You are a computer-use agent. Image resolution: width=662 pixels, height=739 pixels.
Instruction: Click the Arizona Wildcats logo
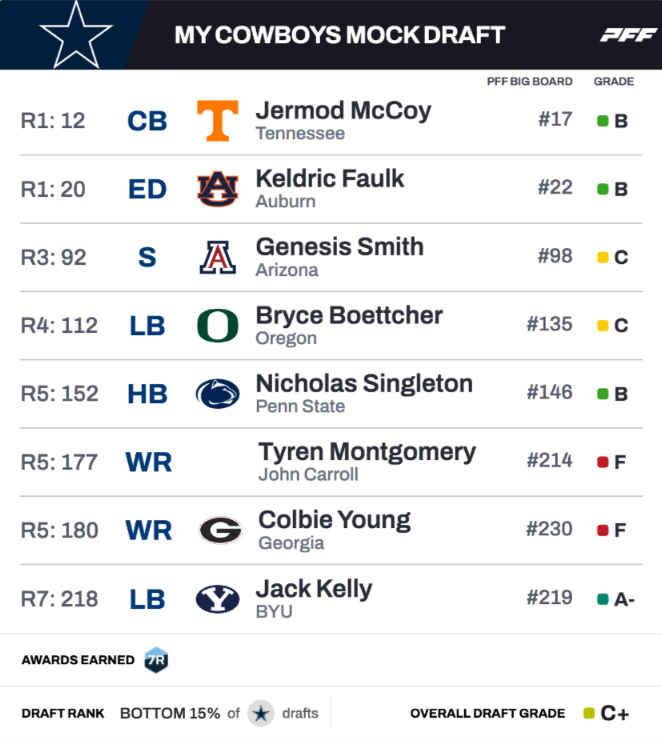click(x=217, y=257)
